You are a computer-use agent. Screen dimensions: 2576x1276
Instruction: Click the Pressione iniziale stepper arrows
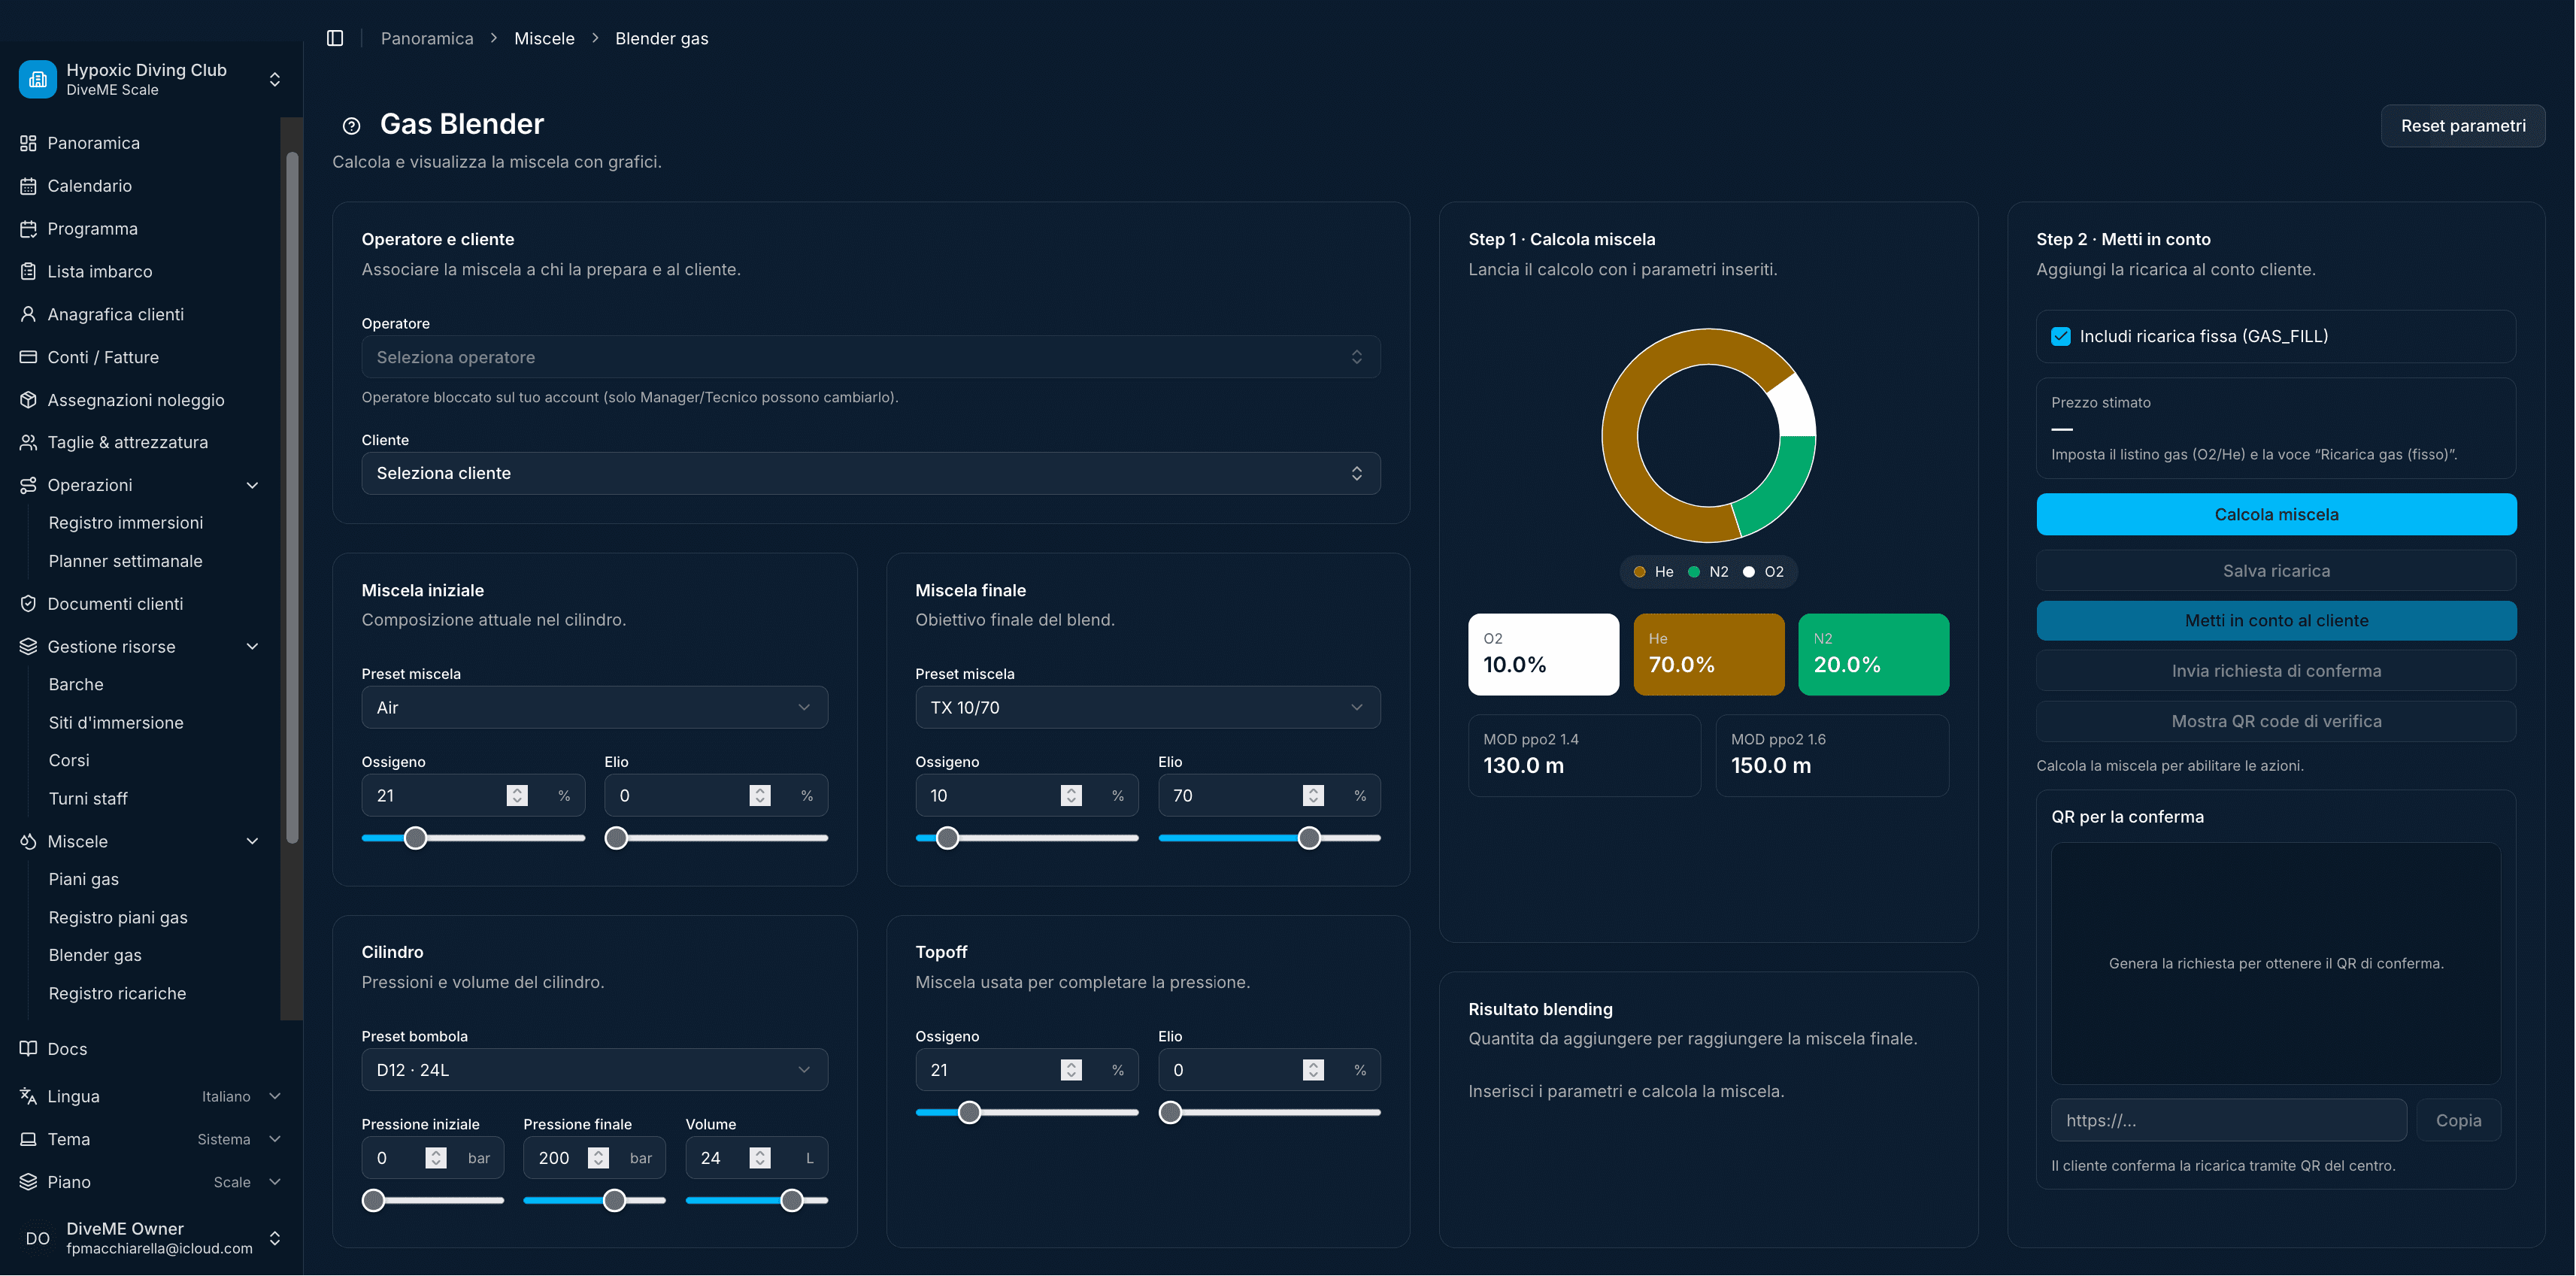(x=436, y=1158)
